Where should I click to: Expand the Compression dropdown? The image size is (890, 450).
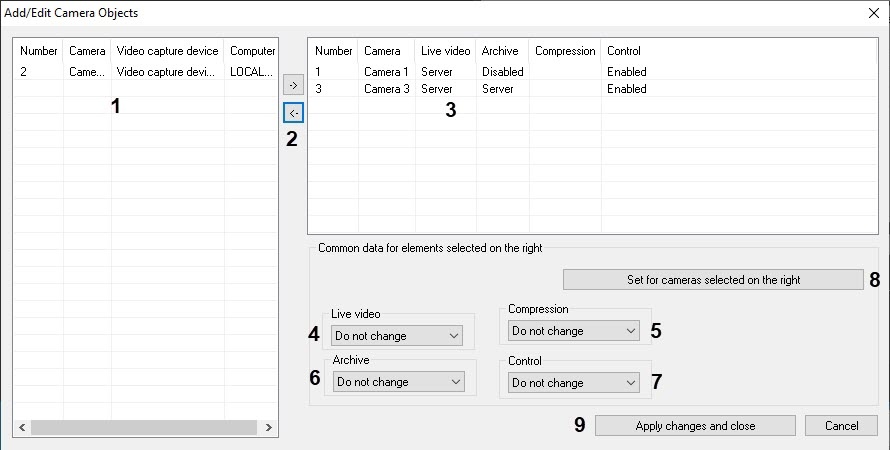click(x=573, y=330)
